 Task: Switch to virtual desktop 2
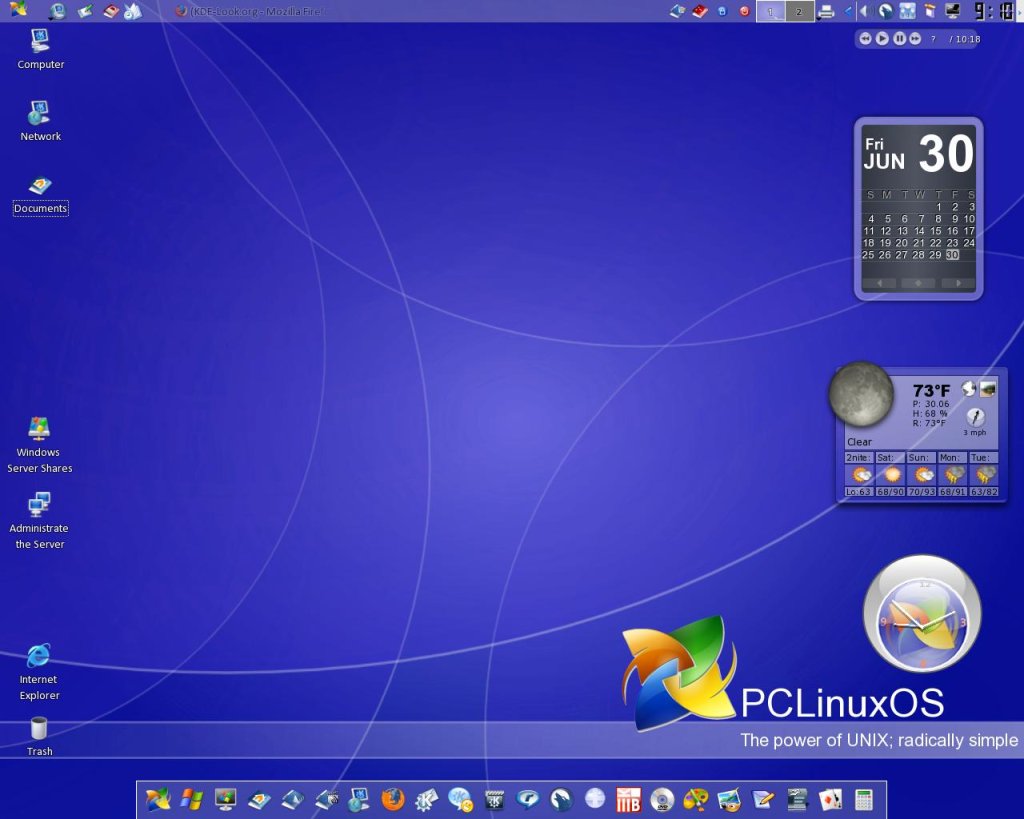(x=799, y=11)
